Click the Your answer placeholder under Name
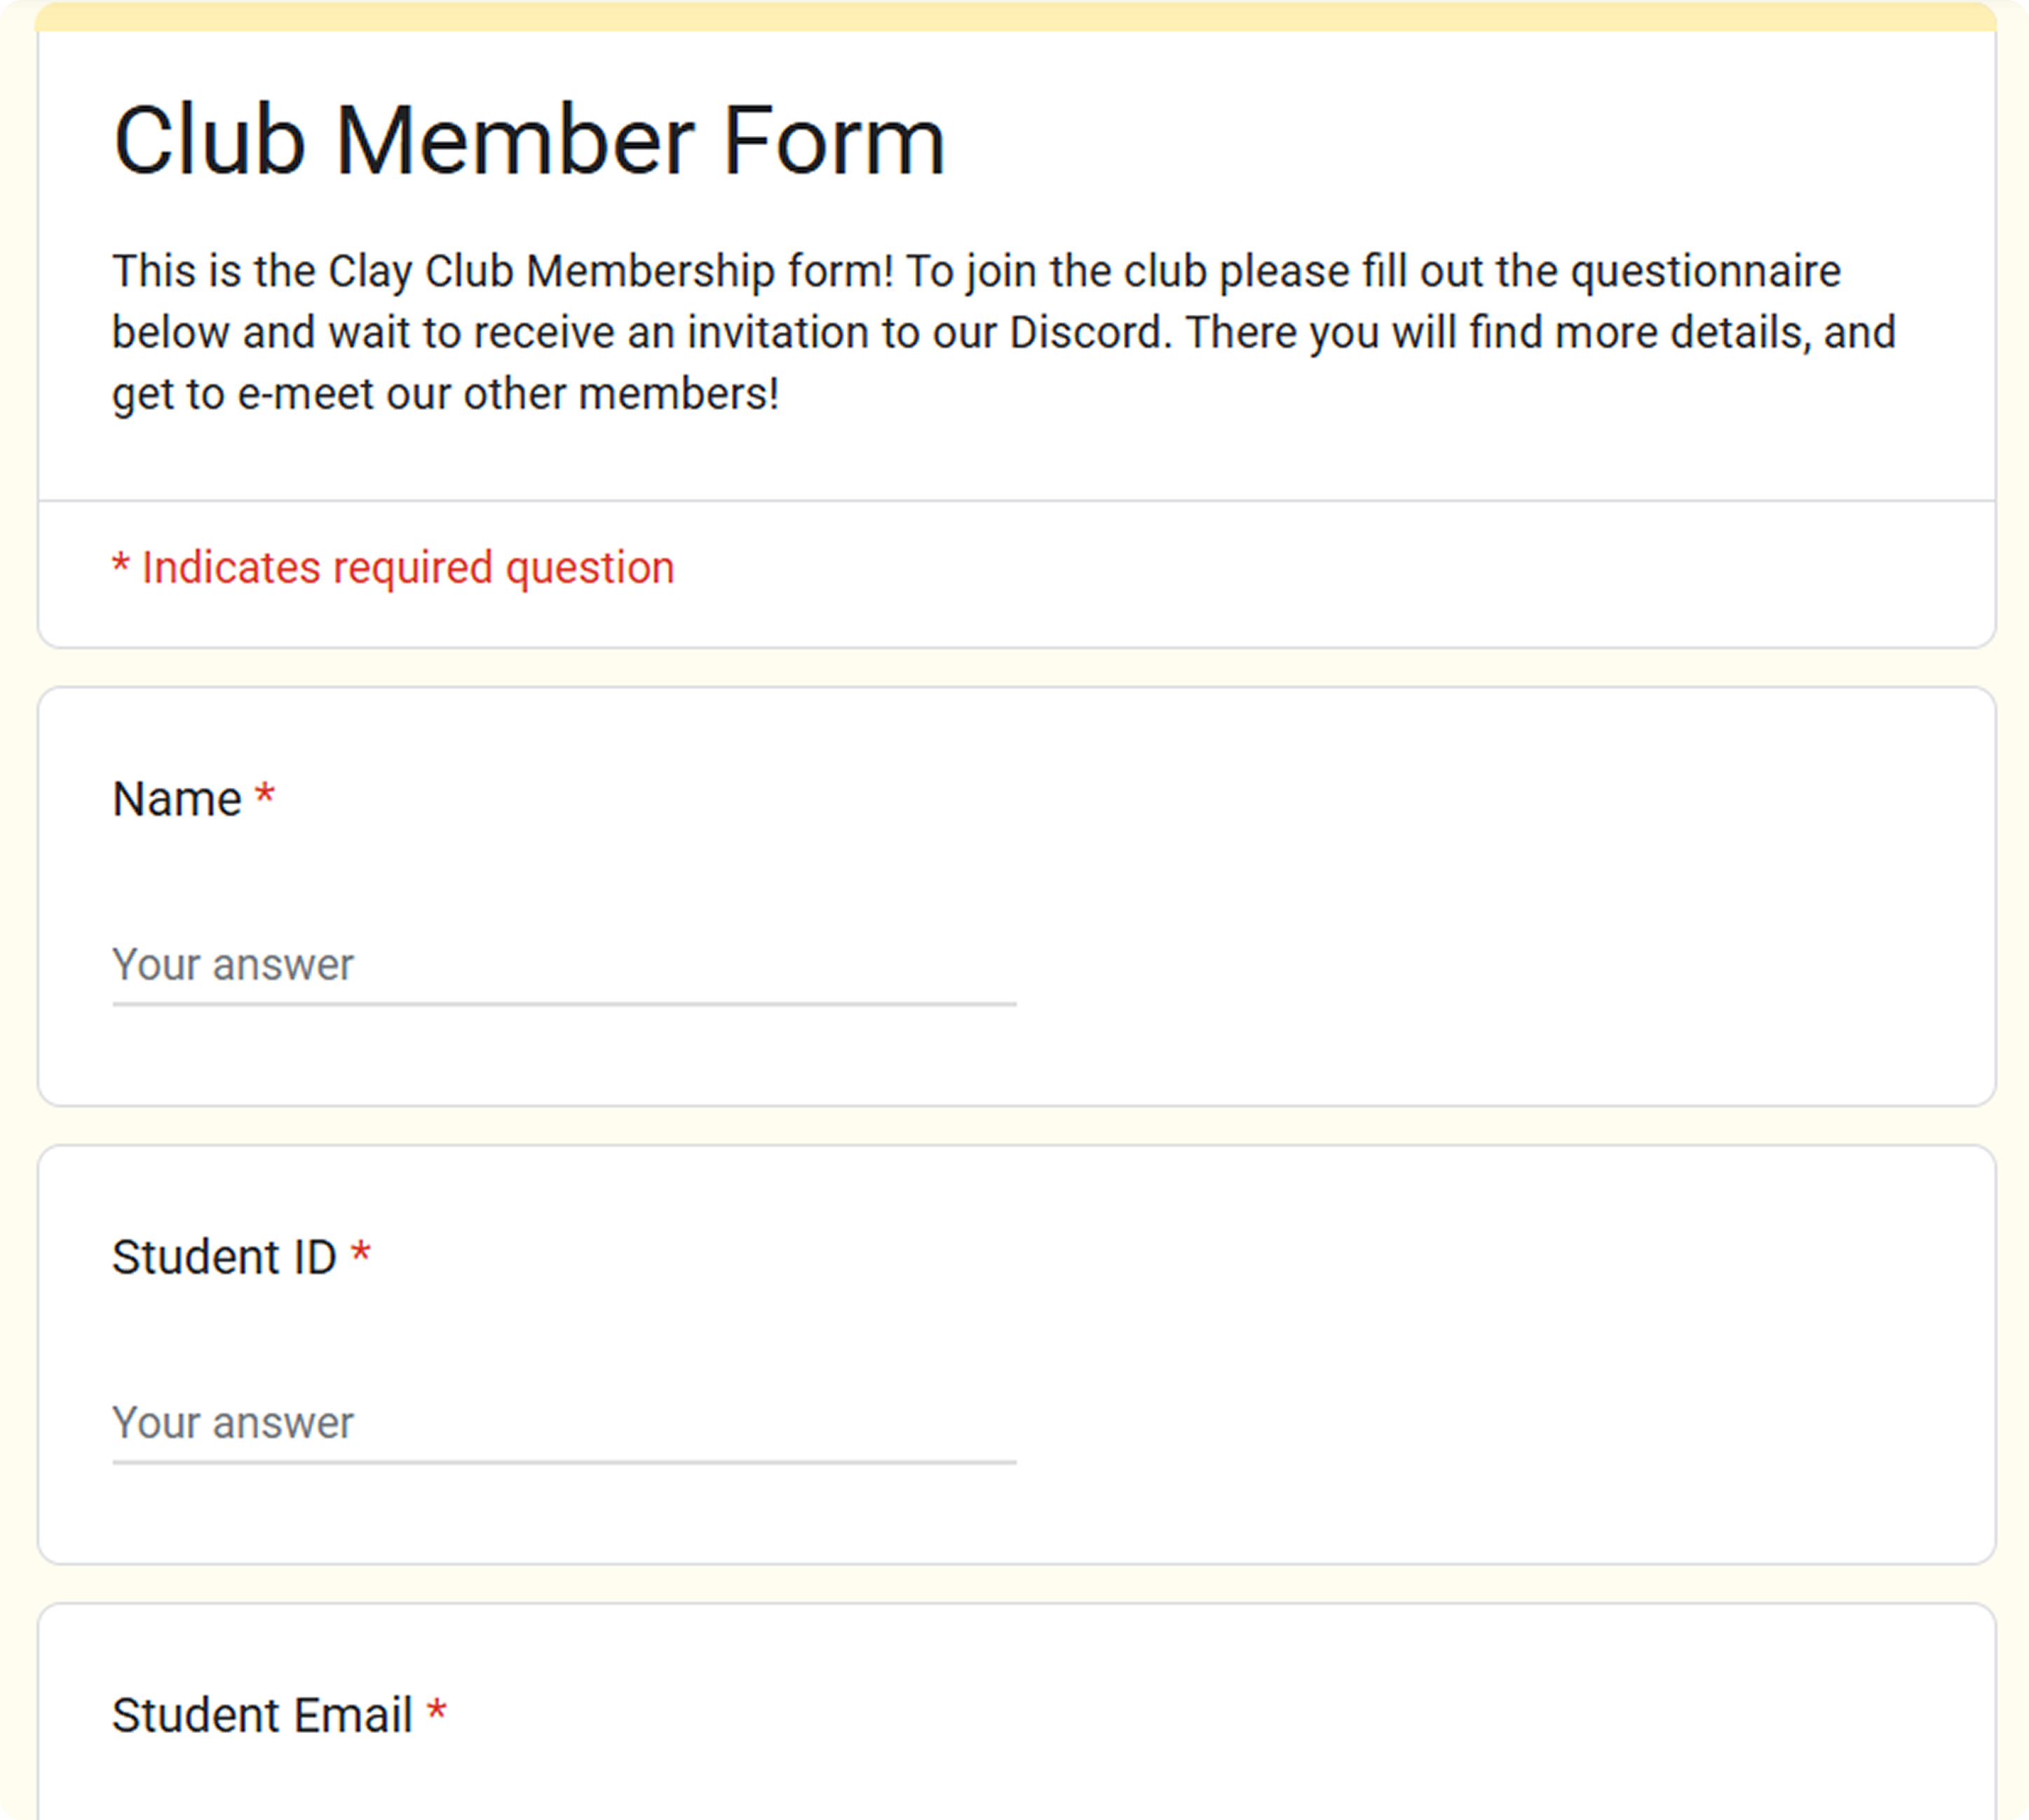Screen dimensions: 2029x1820 click(x=232, y=965)
